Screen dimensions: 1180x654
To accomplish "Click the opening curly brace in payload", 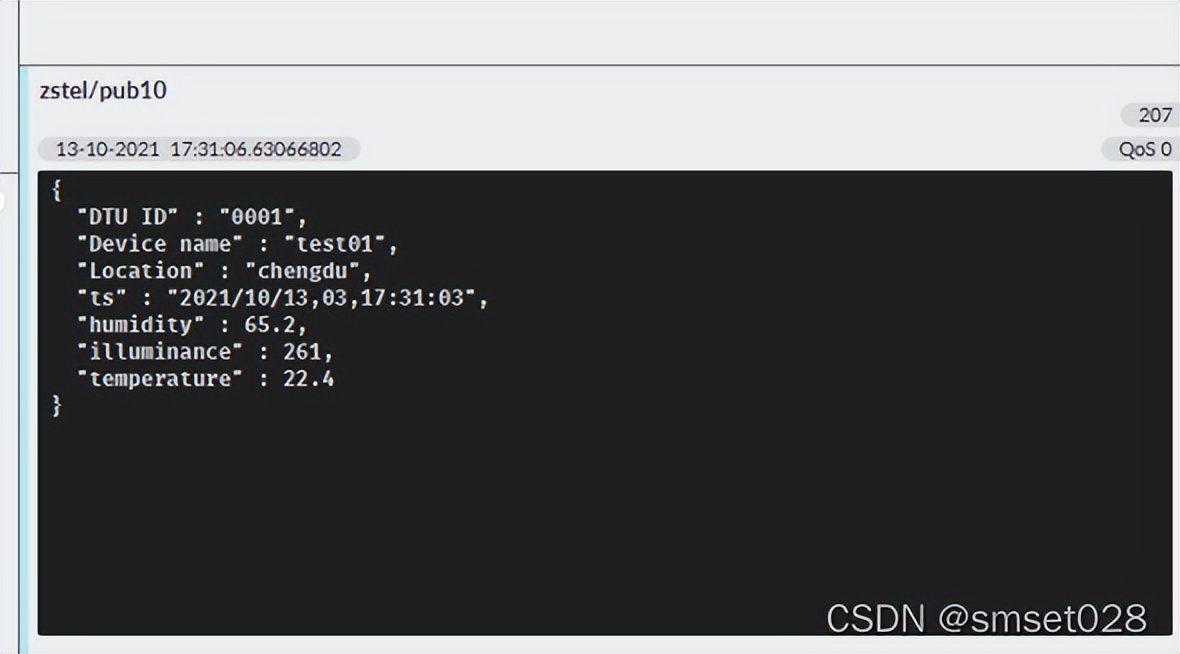I will pos(56,190).
